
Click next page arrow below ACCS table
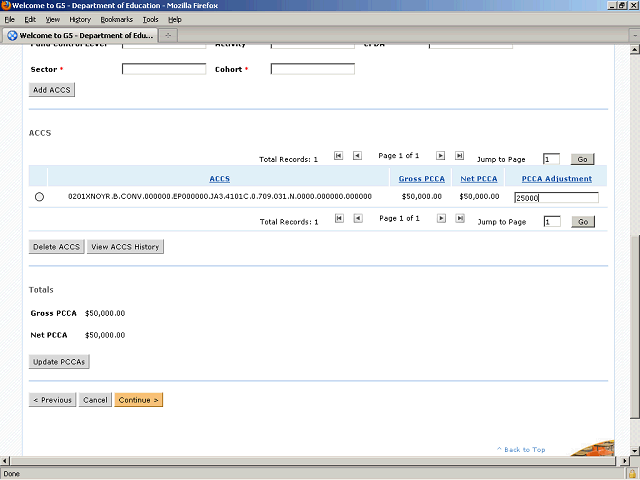tap(440, 219)
